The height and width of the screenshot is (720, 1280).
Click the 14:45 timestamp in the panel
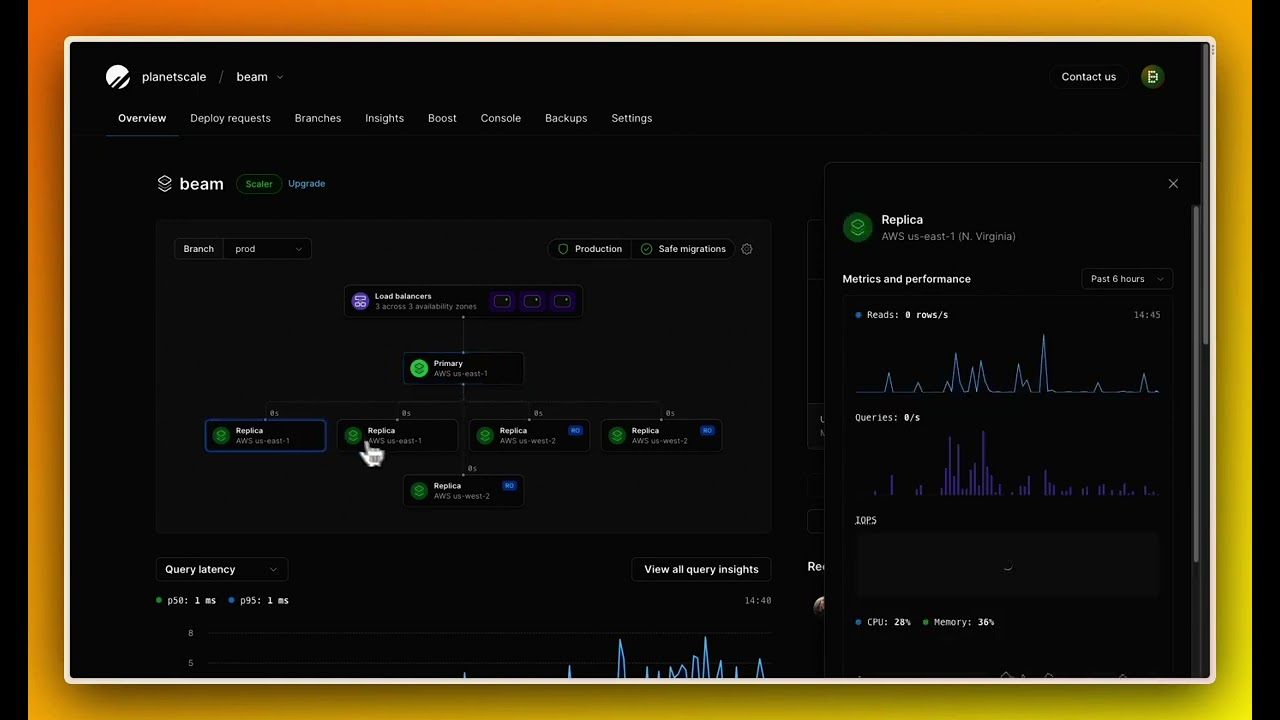1147,315
